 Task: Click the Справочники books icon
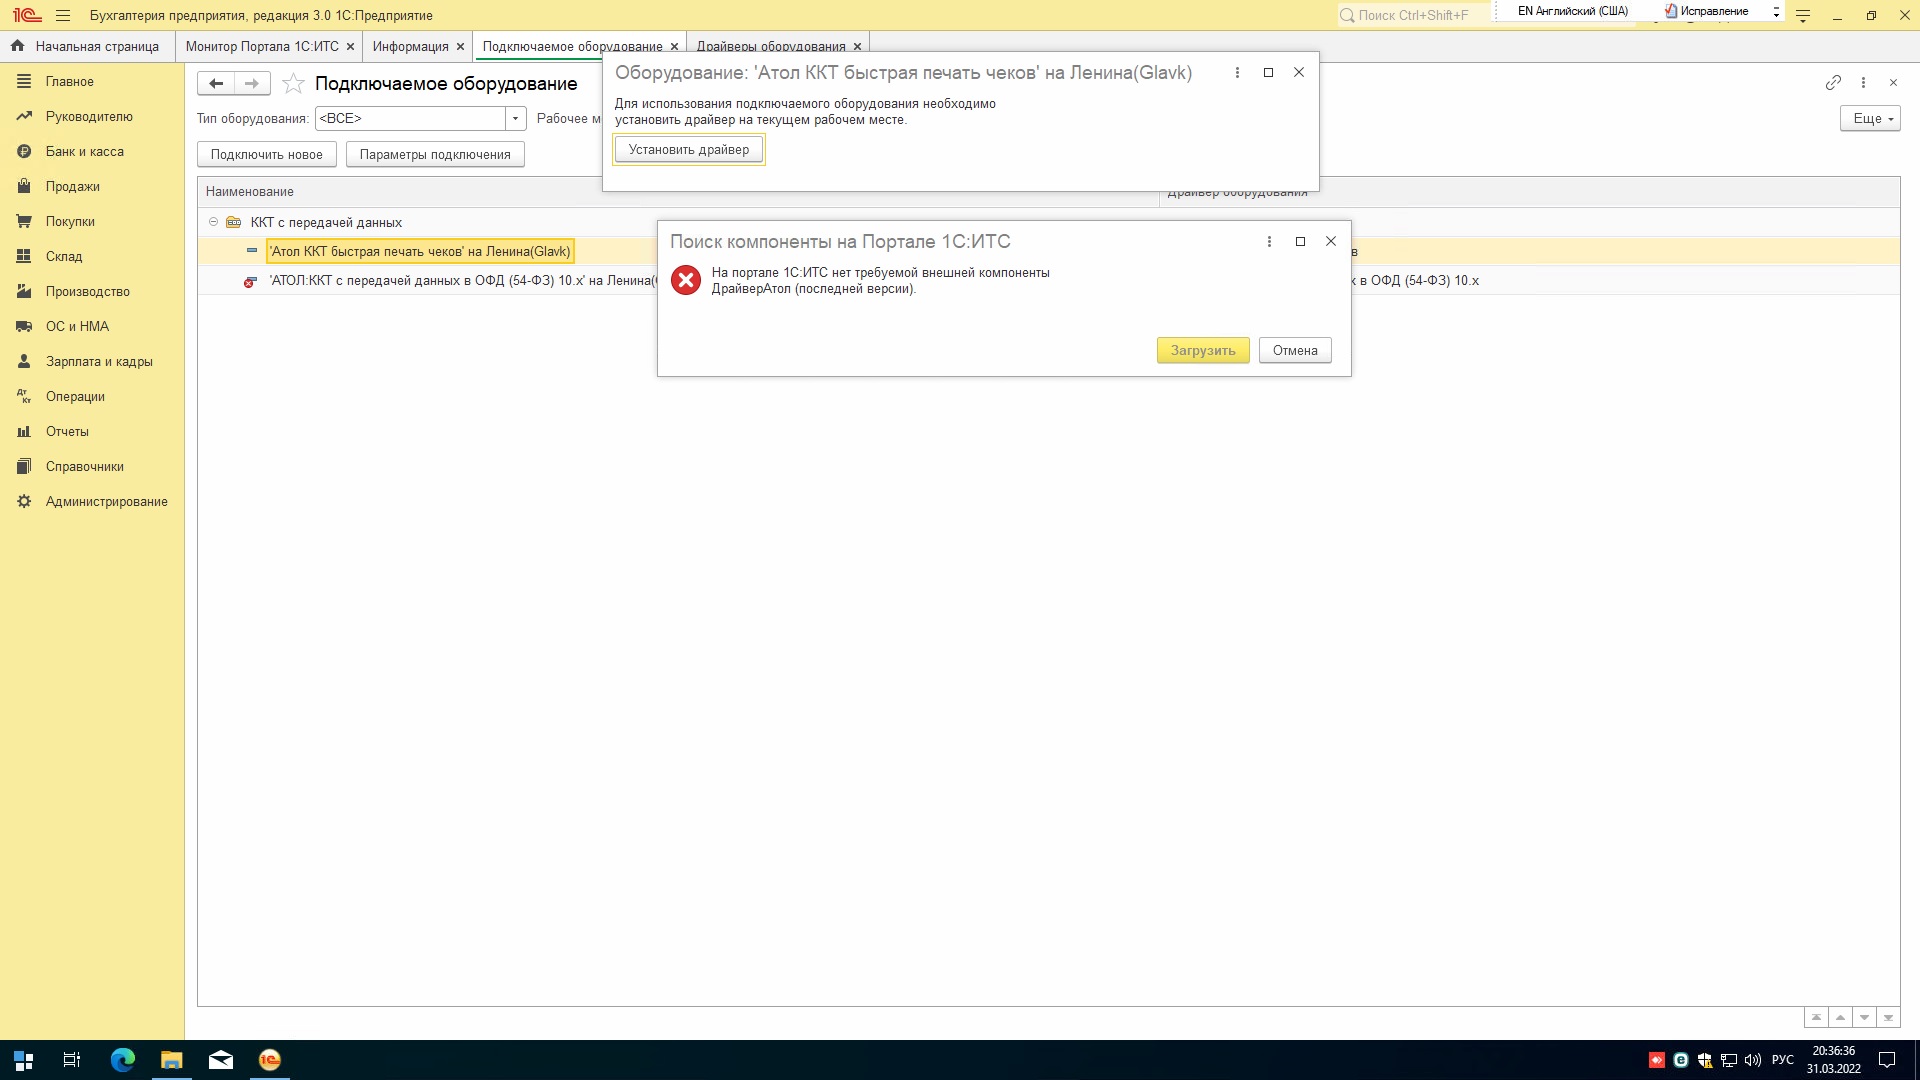(x=24, y=466)
